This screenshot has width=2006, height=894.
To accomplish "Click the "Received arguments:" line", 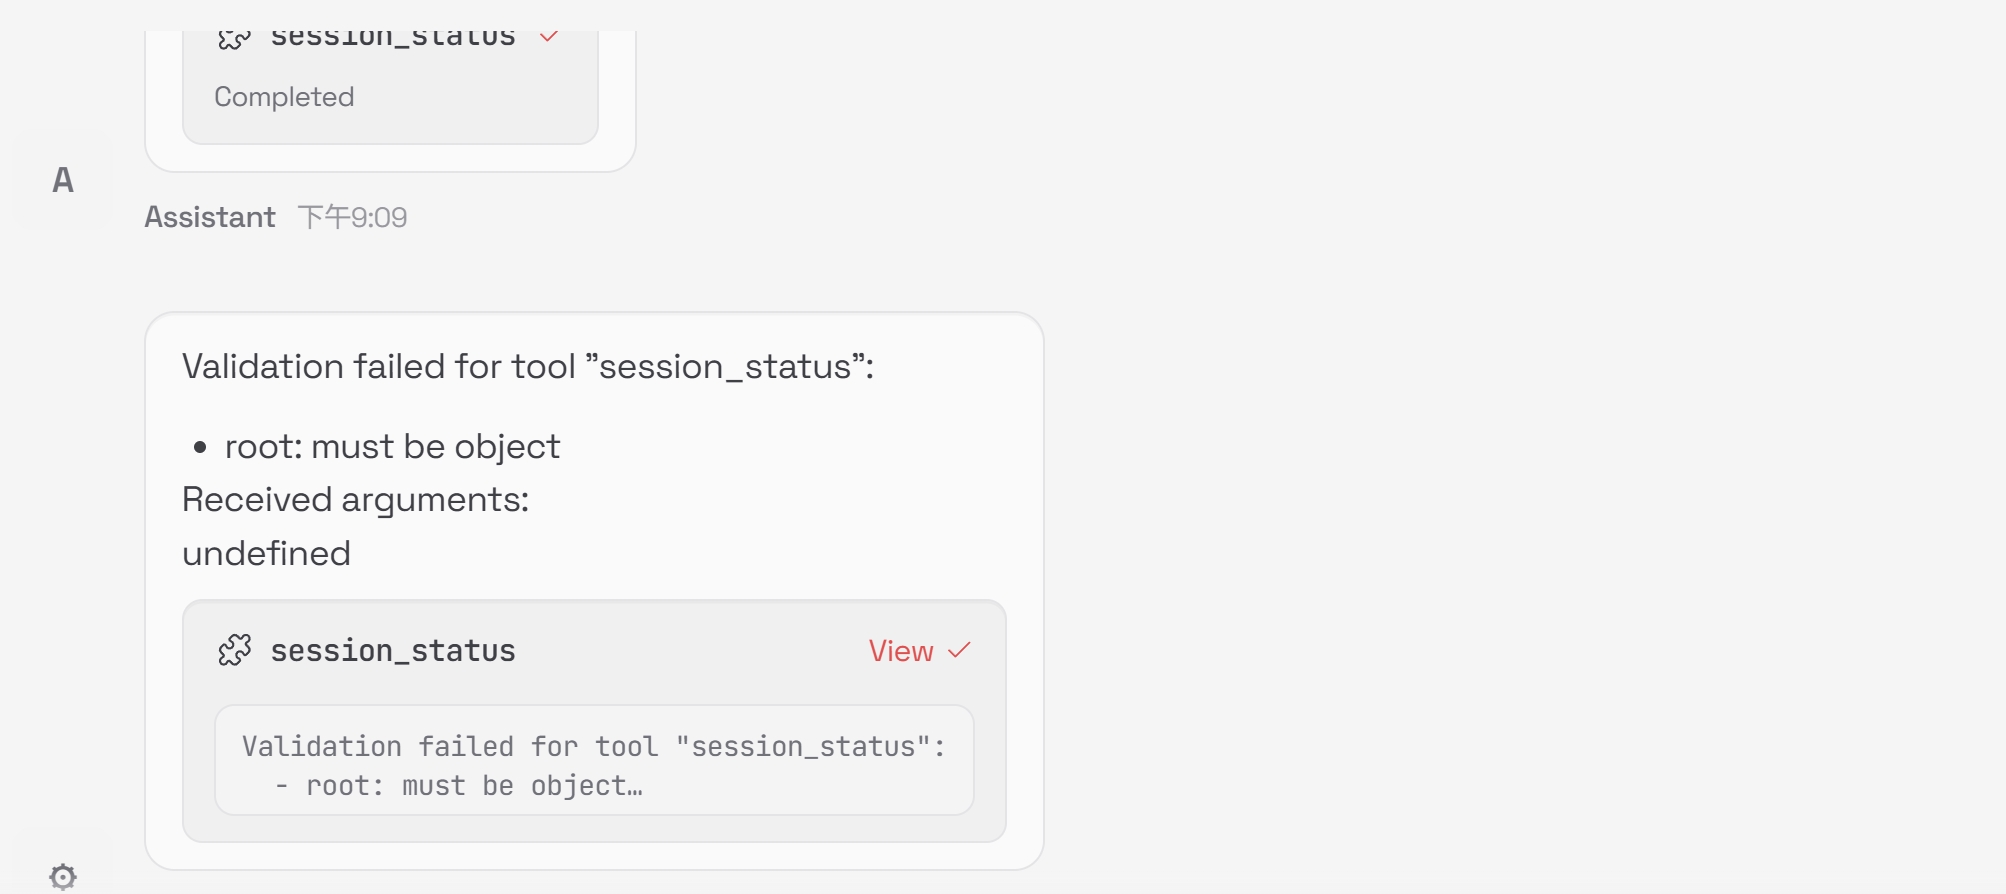I will (x=355, y=500).
